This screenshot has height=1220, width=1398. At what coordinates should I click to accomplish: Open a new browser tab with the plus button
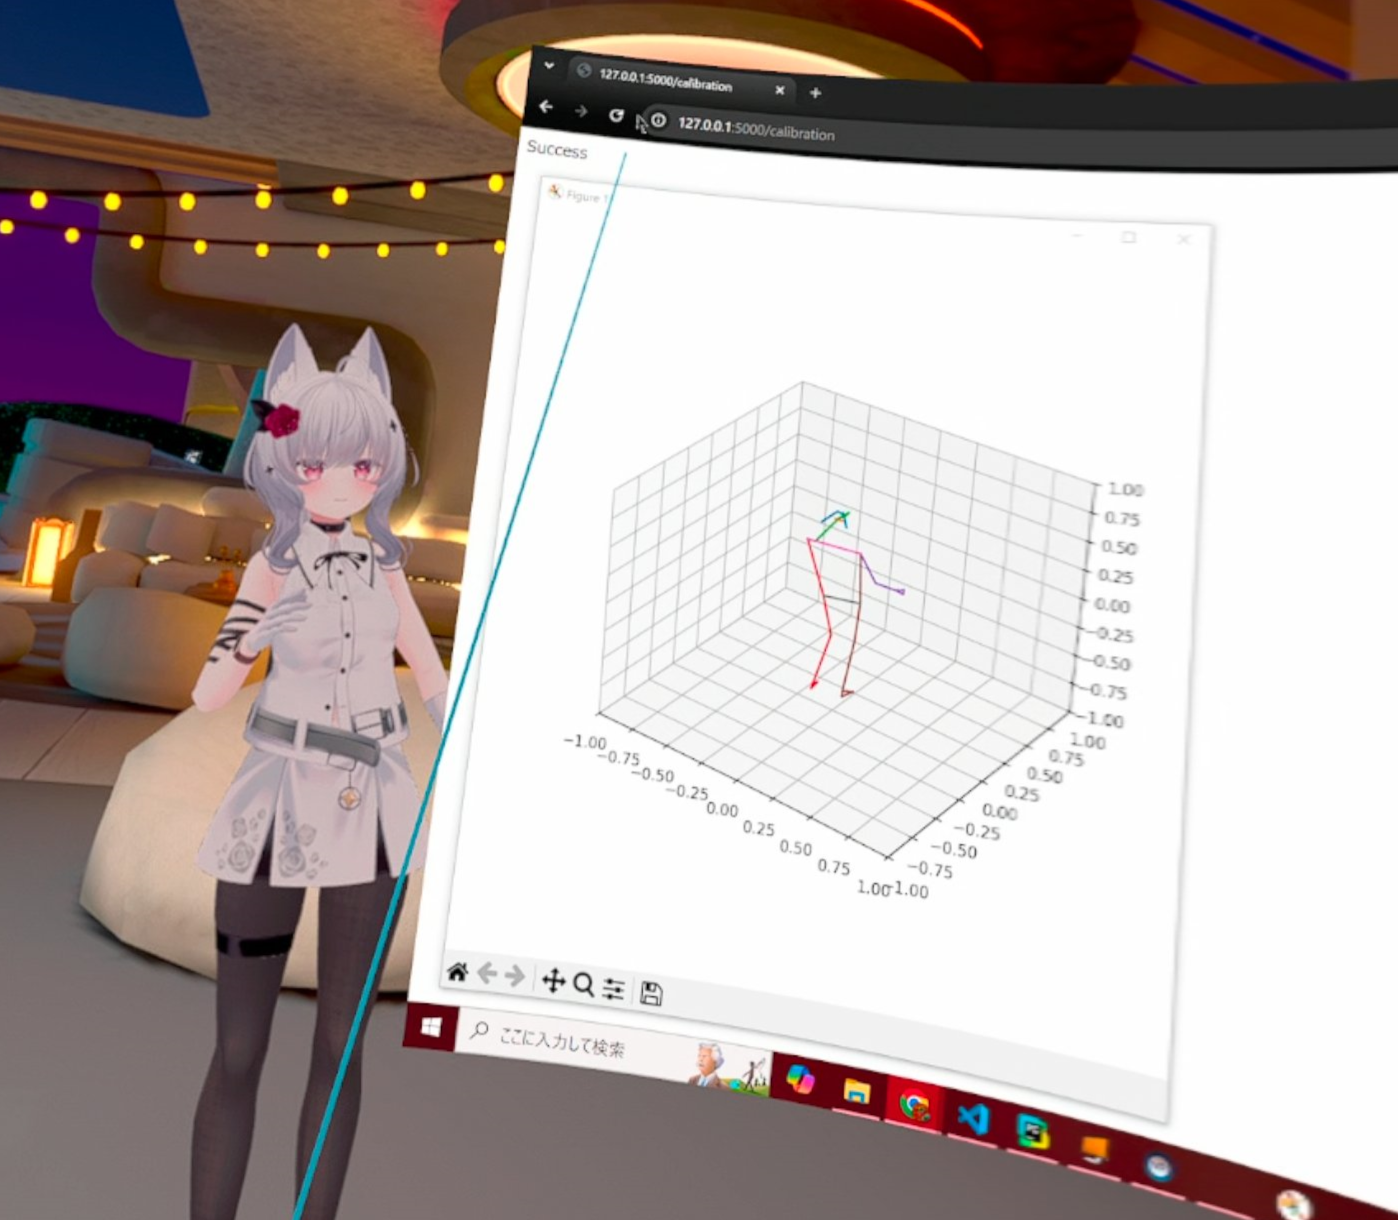coord(814,93)
